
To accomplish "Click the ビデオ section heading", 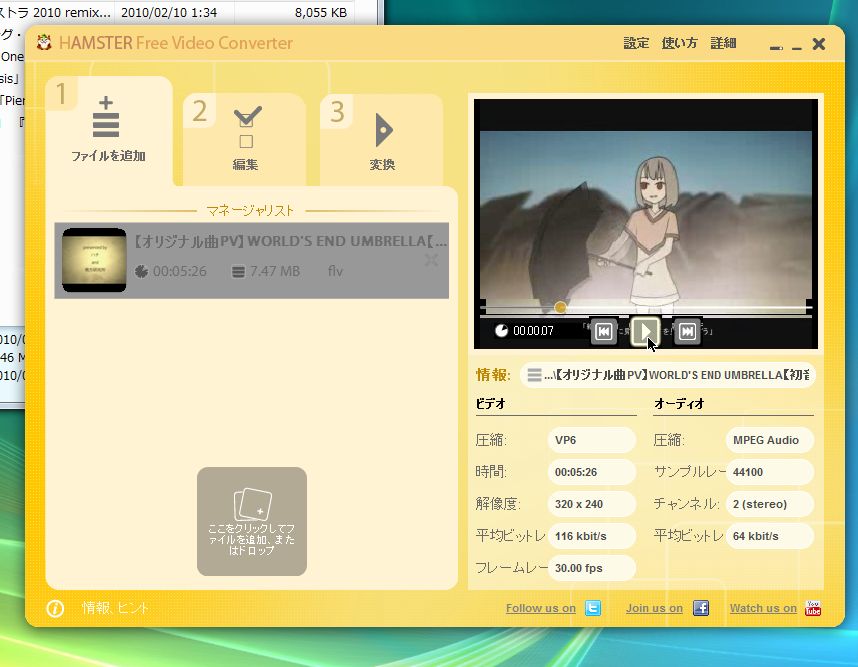I will (x=490, y=404).
